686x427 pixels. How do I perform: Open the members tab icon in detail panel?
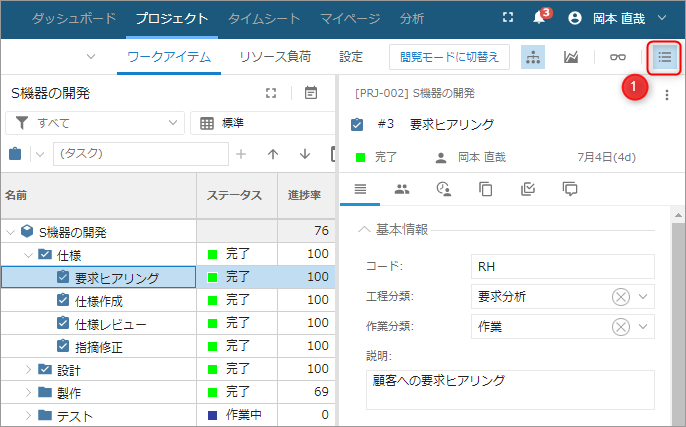[x=402, y=189]
